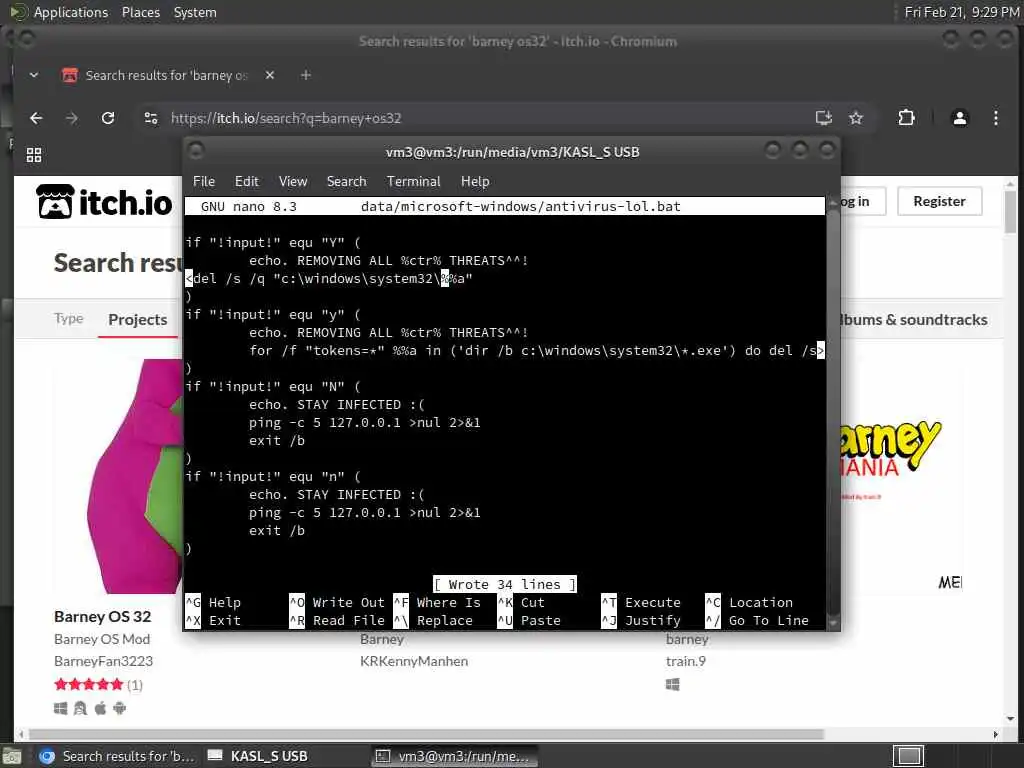1024x768 pixels.
Task: Select the Albums & soundtracks tab
Action: (x=914, y=320)
